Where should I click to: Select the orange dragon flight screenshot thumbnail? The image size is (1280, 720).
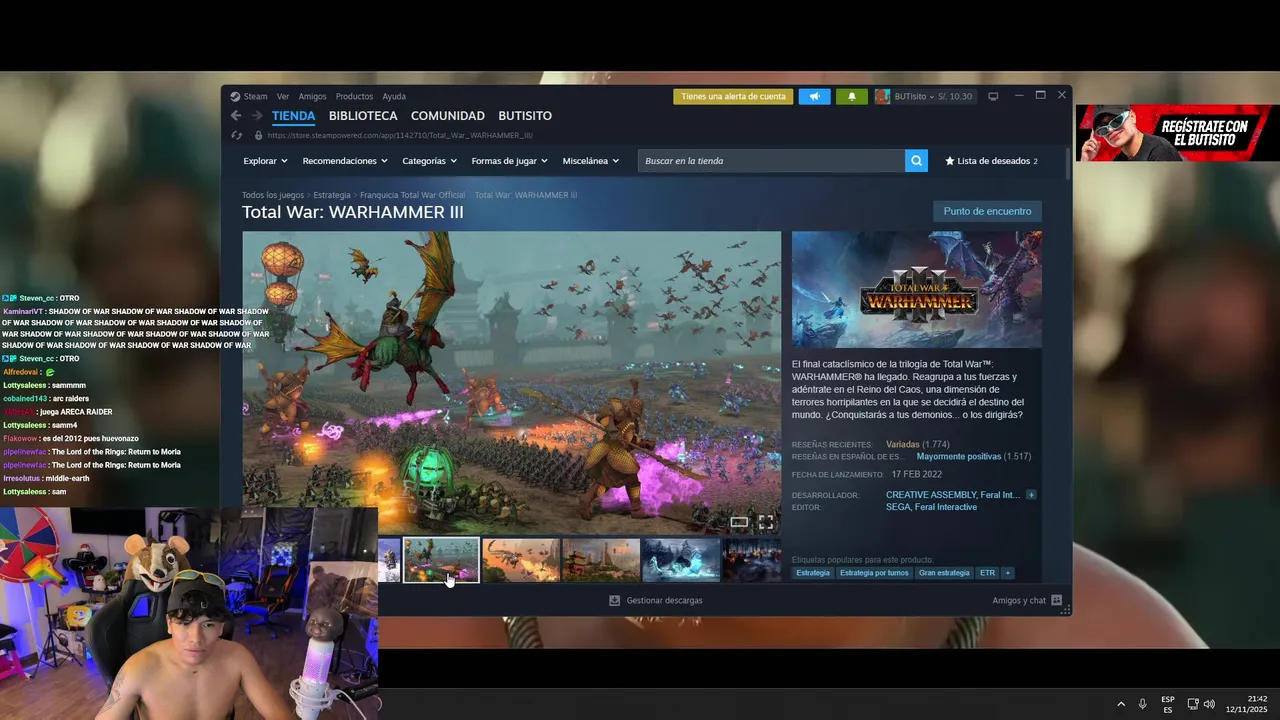(521, 560)
